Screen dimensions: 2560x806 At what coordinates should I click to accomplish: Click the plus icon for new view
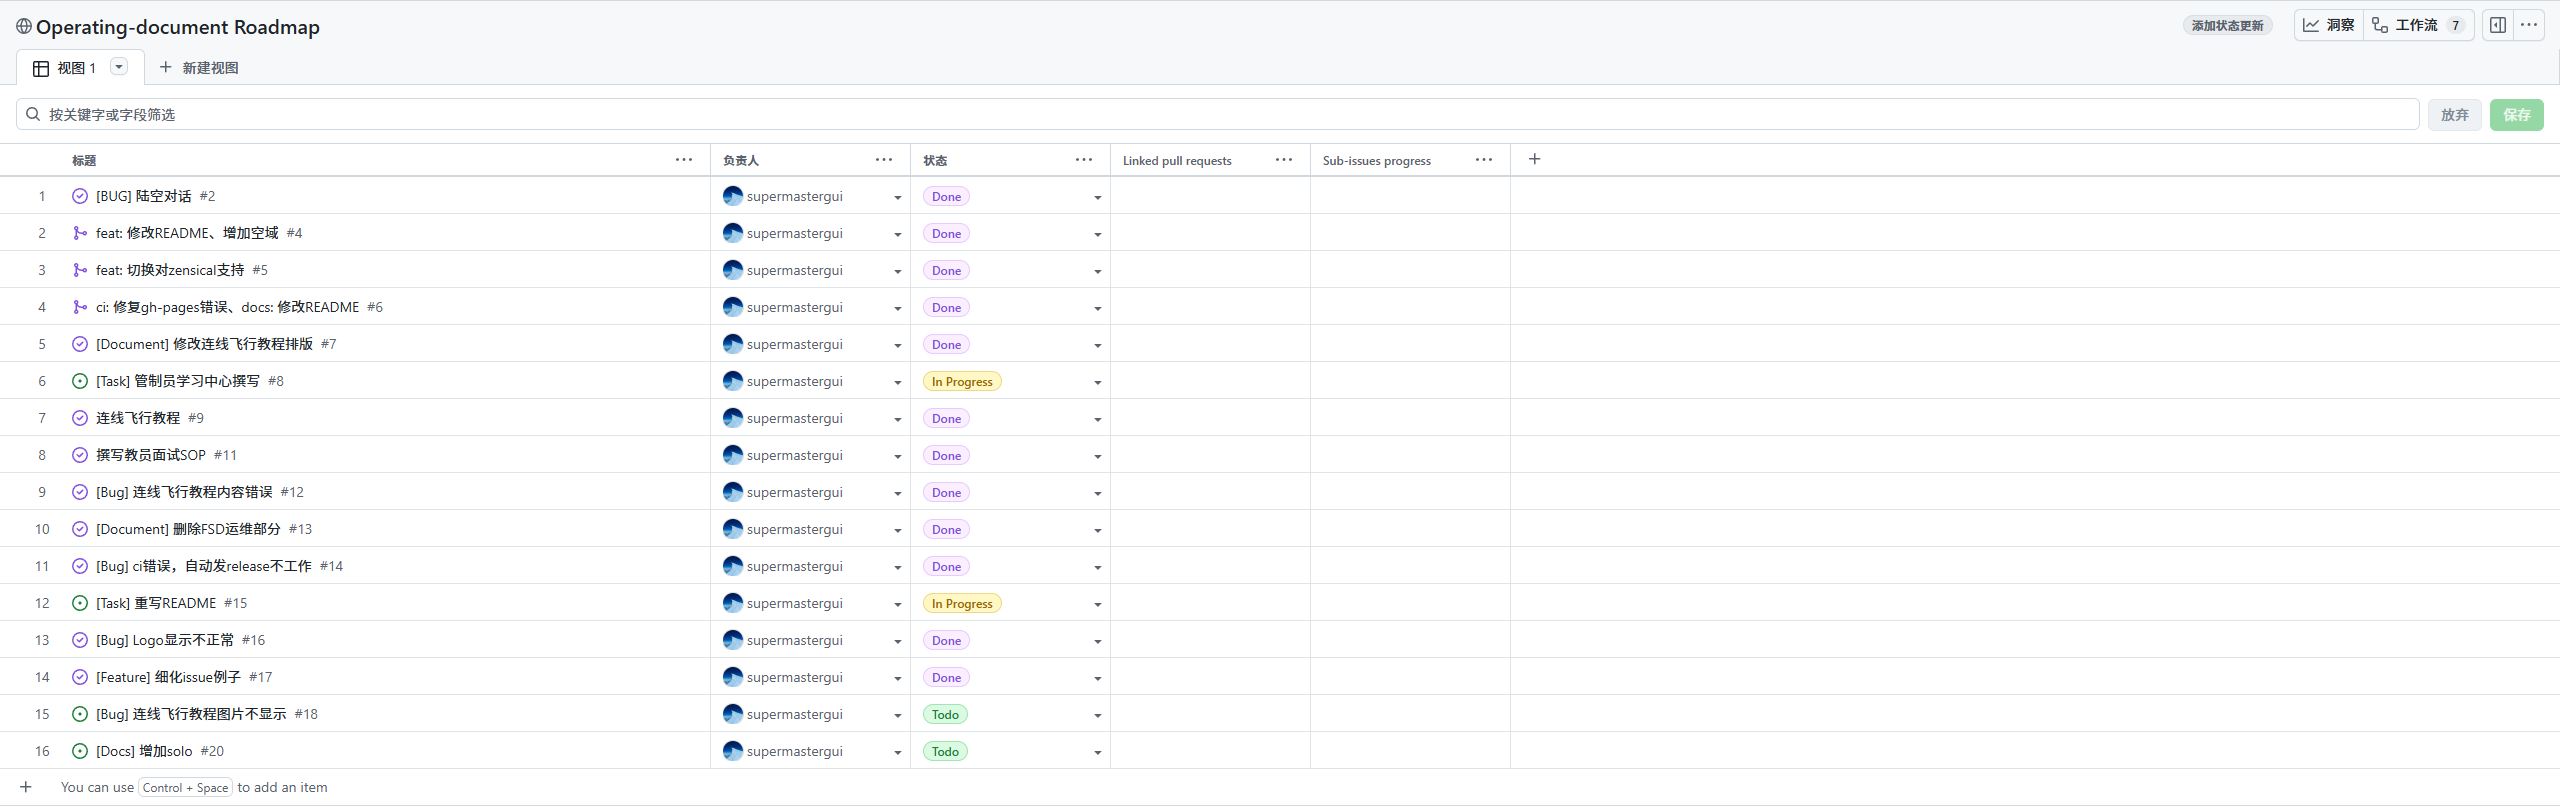point(166,67)
